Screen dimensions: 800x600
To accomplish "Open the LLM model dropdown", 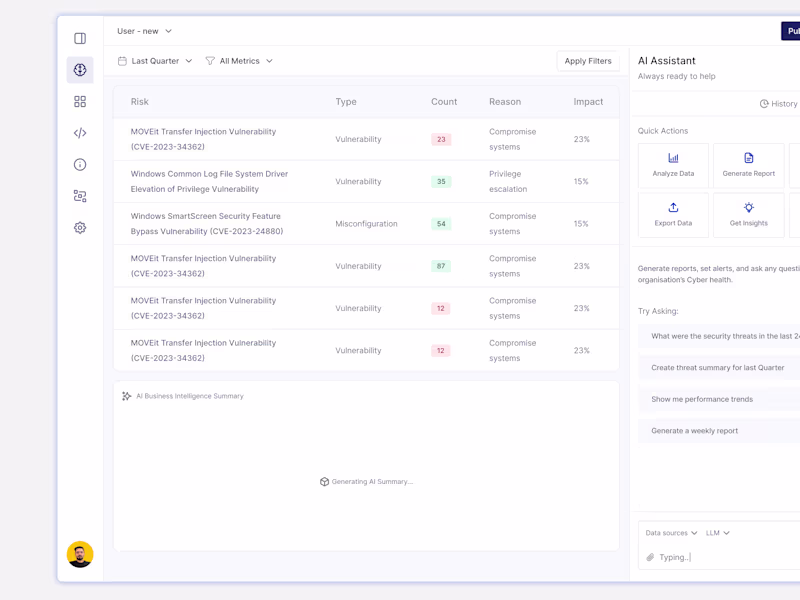I will coord(717,533).
